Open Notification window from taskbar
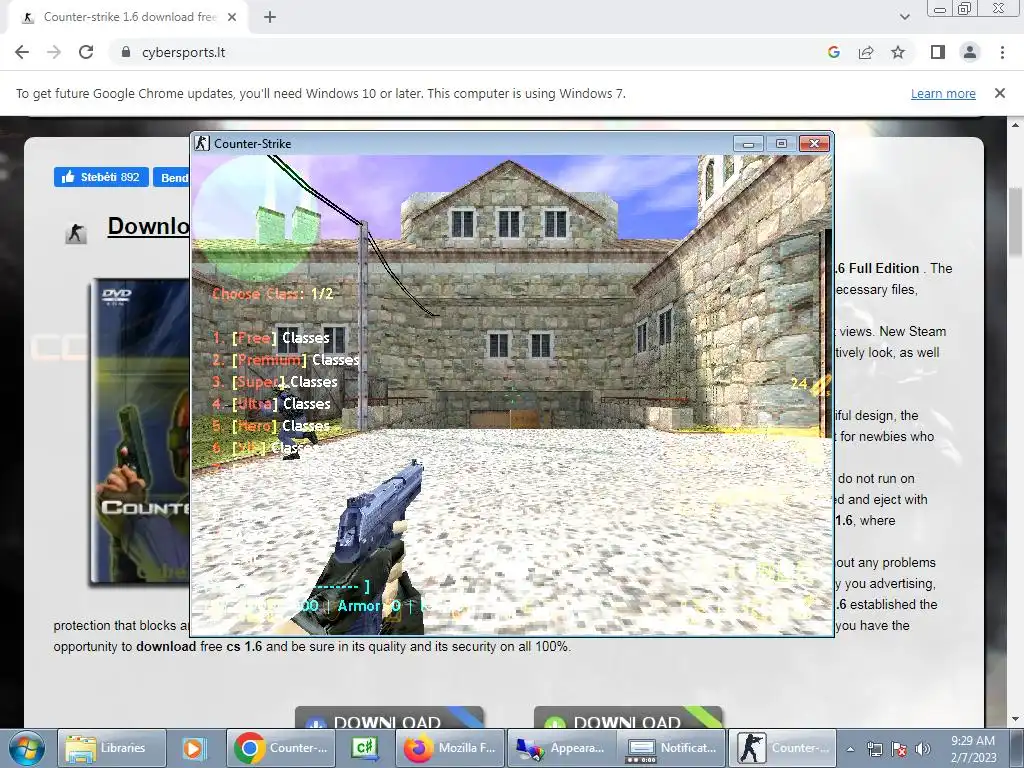 (x=672, y=748)
